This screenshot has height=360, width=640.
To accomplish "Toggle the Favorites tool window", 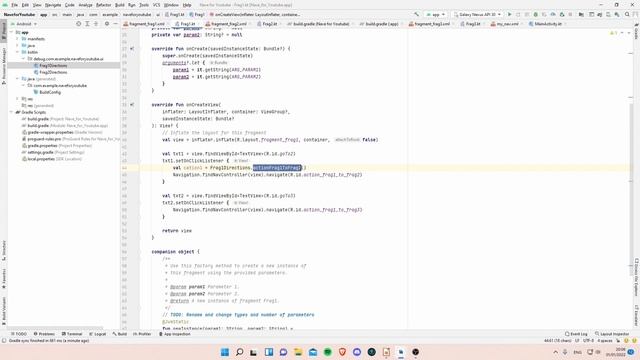I will click(4, 279).
